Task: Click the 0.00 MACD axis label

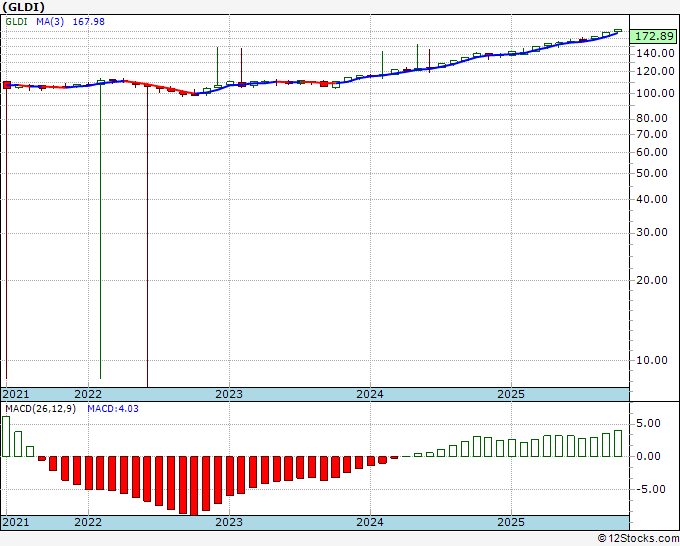Action: point(649,456)
